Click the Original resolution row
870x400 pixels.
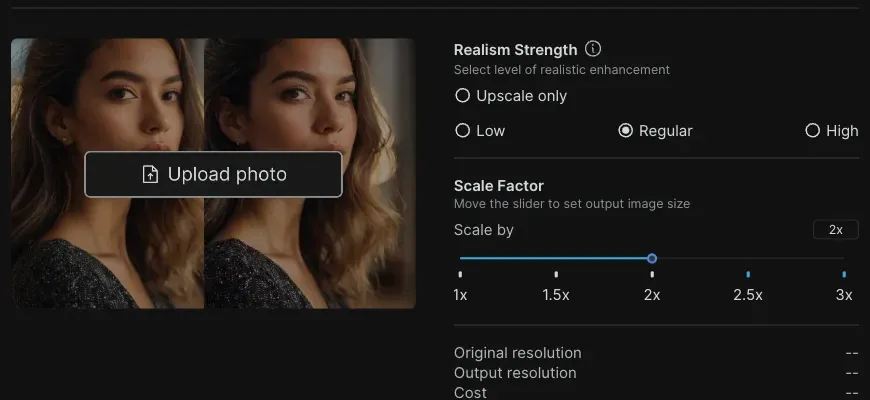pos(656,353)
